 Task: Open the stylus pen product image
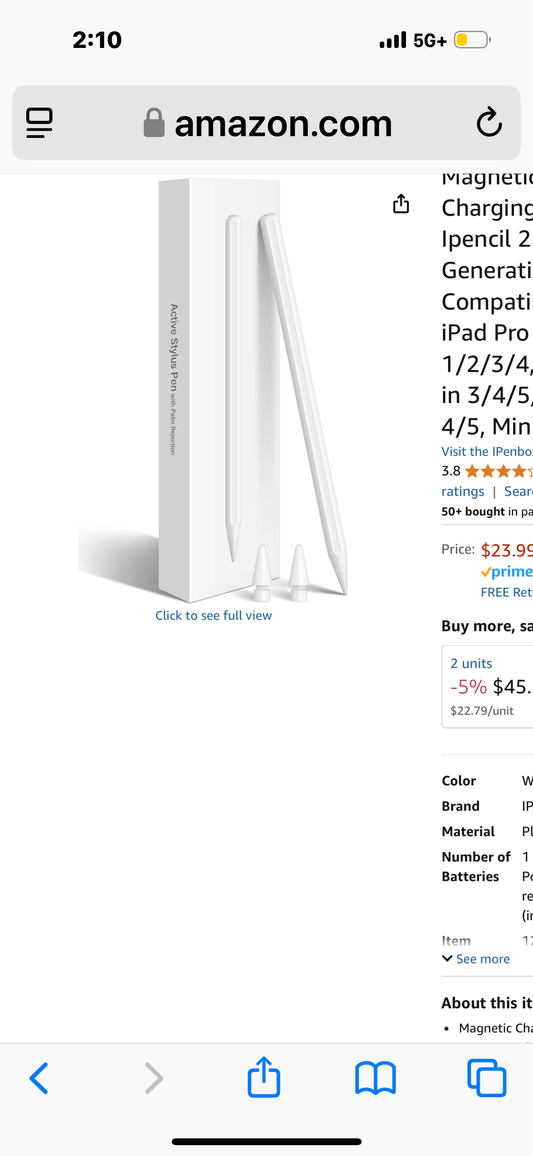213,391
